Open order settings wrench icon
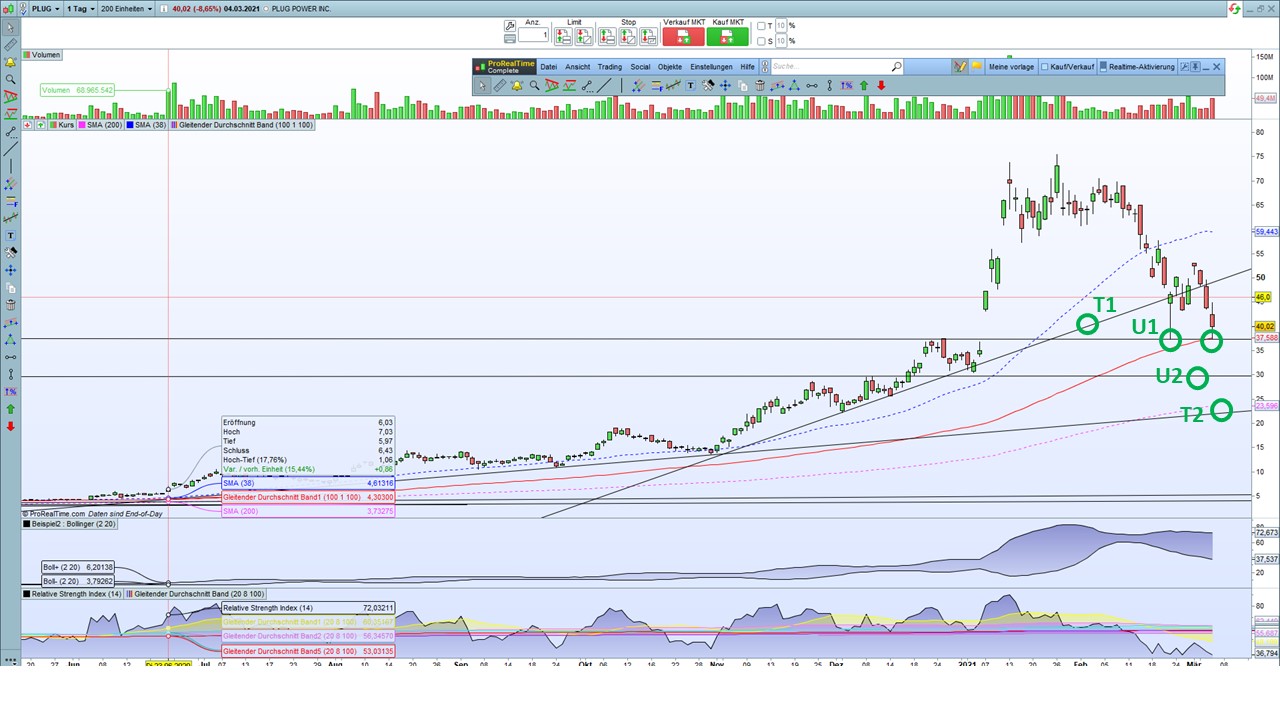The image size is (1280, 720). tap(510, 26)
